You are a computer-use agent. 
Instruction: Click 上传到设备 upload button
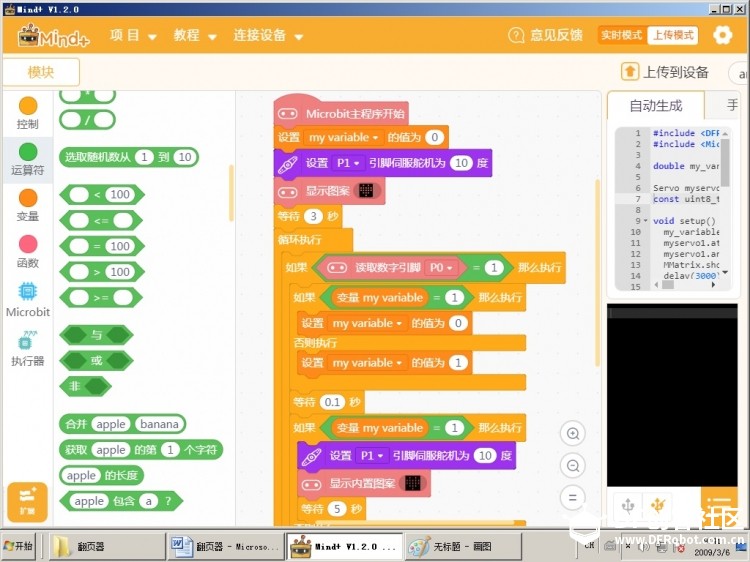pyautogui.click(x=665, y=72)
